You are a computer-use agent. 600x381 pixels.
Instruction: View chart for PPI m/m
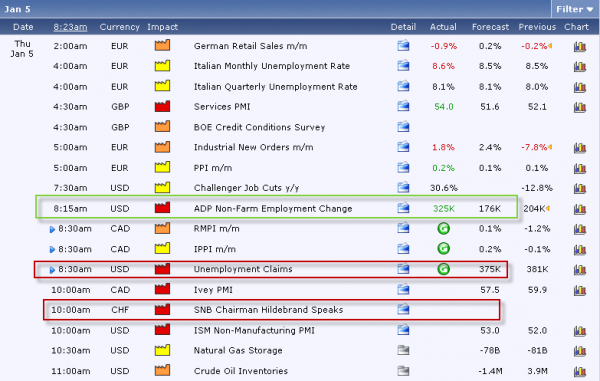580,168
